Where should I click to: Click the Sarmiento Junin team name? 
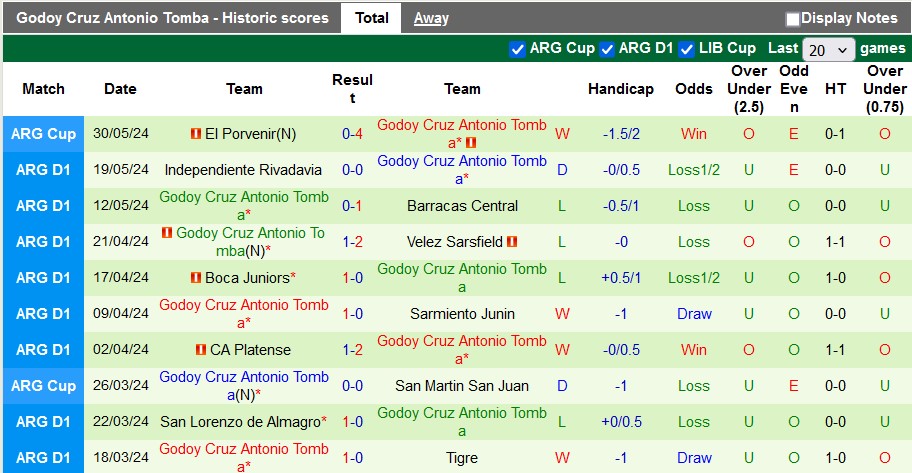(462, 314)
